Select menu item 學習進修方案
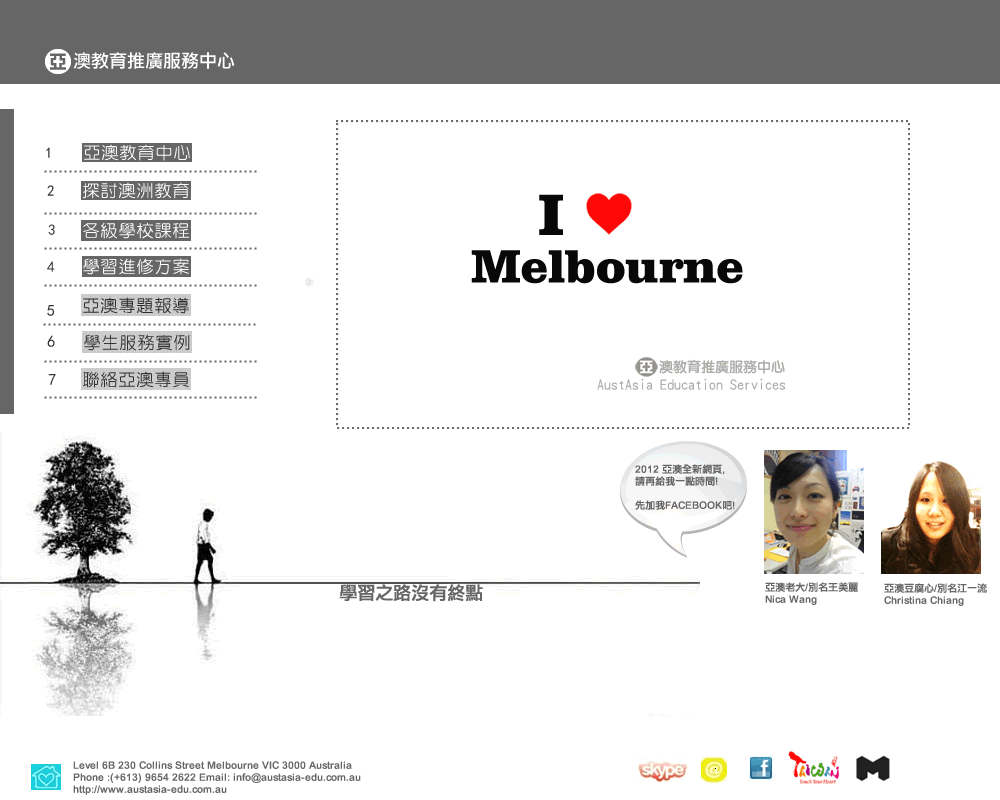Image resolution: width=1000 pixels, height=800 pixels. pyautogui.click(x=136, y=267)
